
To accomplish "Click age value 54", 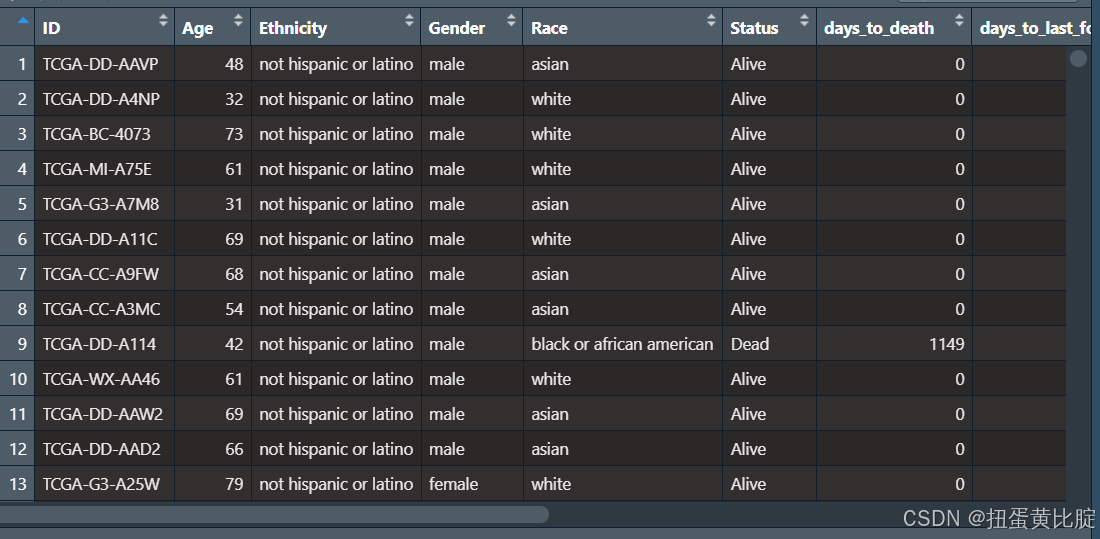I will click(234, 310).
